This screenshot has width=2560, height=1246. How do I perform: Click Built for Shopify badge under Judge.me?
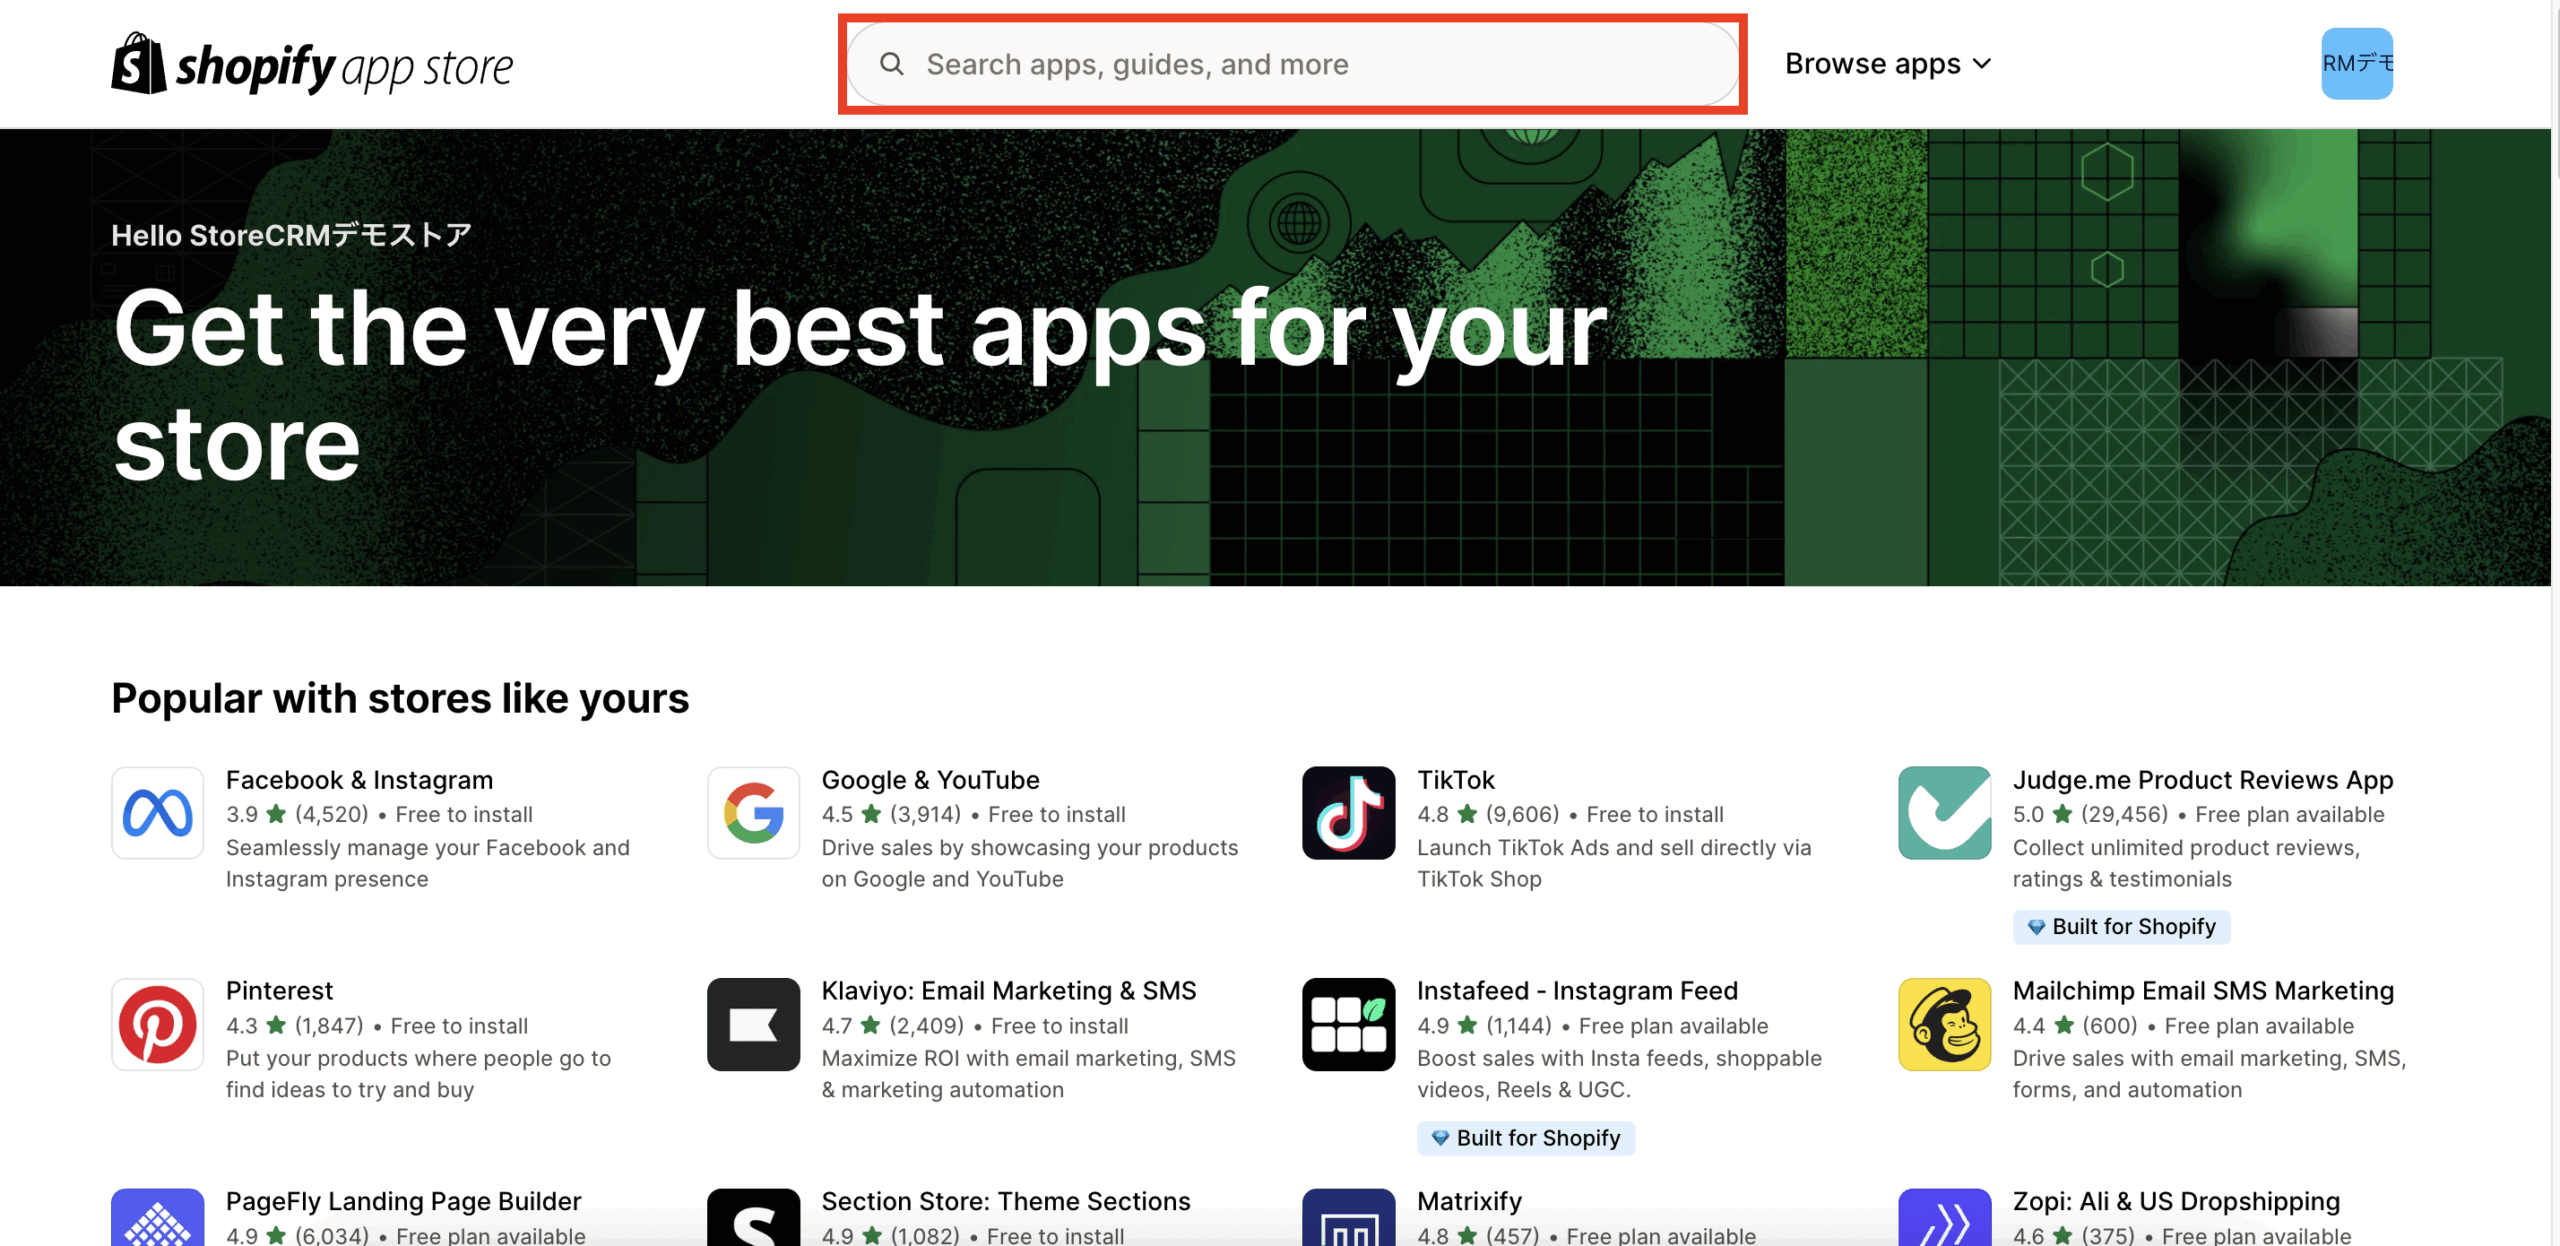[x=2121, y=927]
